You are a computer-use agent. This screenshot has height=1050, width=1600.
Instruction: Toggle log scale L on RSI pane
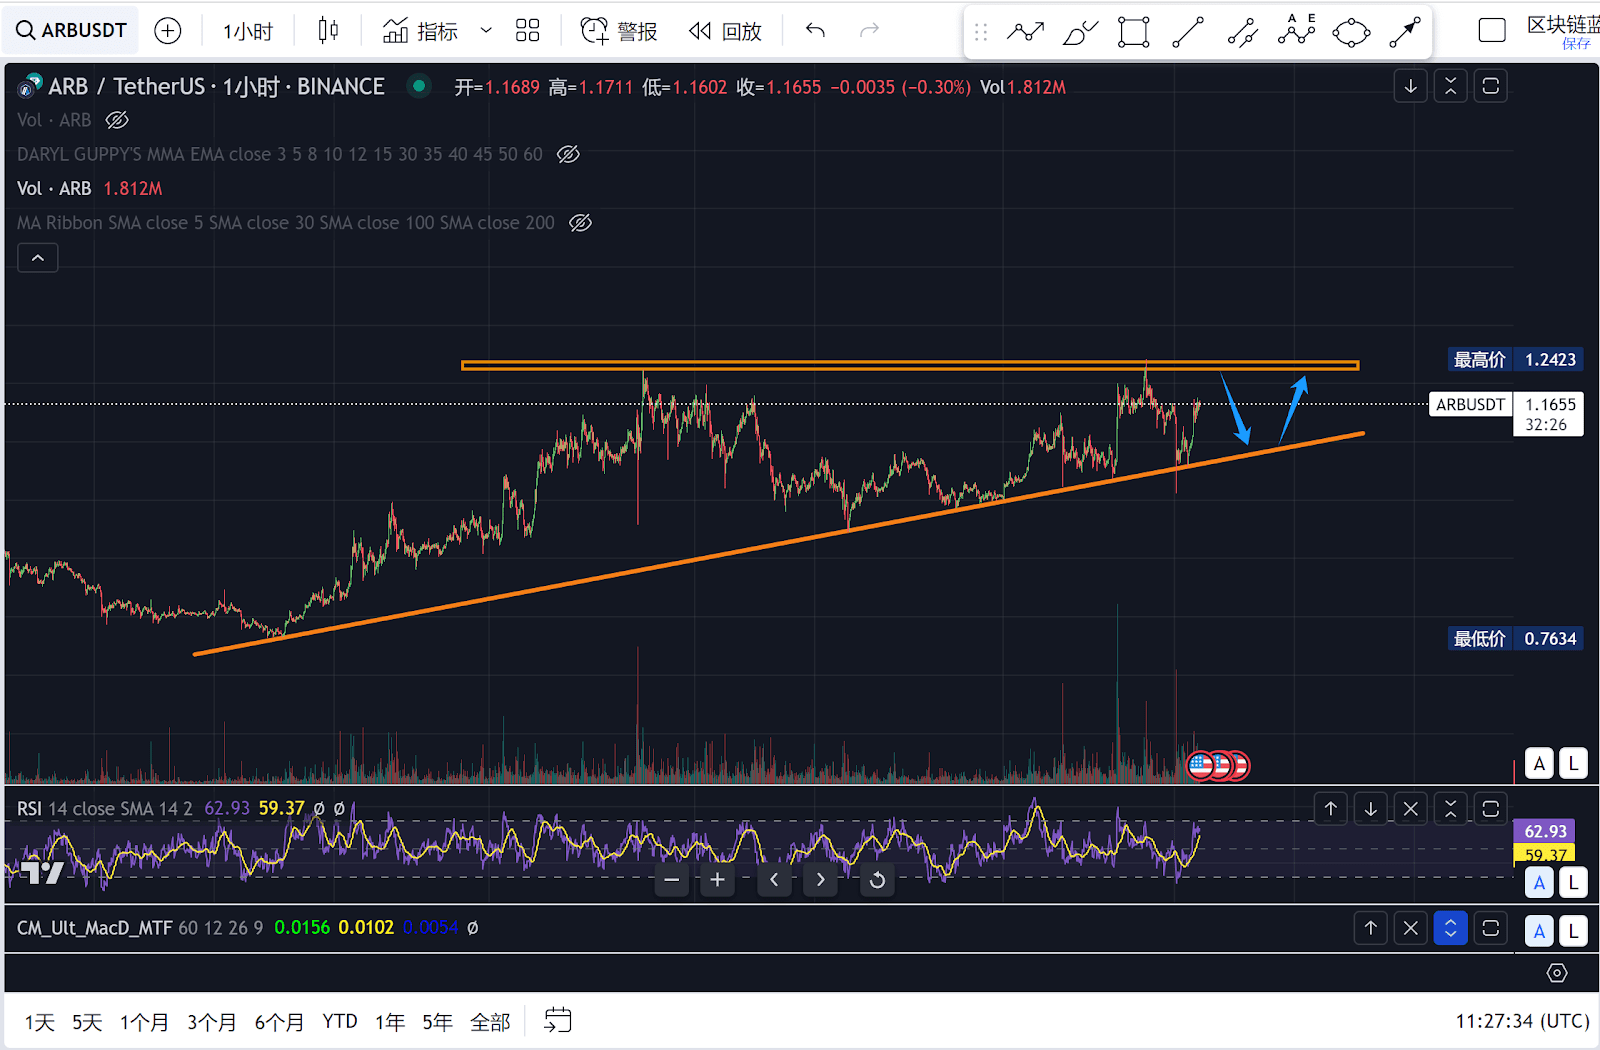pyautogui.click(x=1573, y=883)
